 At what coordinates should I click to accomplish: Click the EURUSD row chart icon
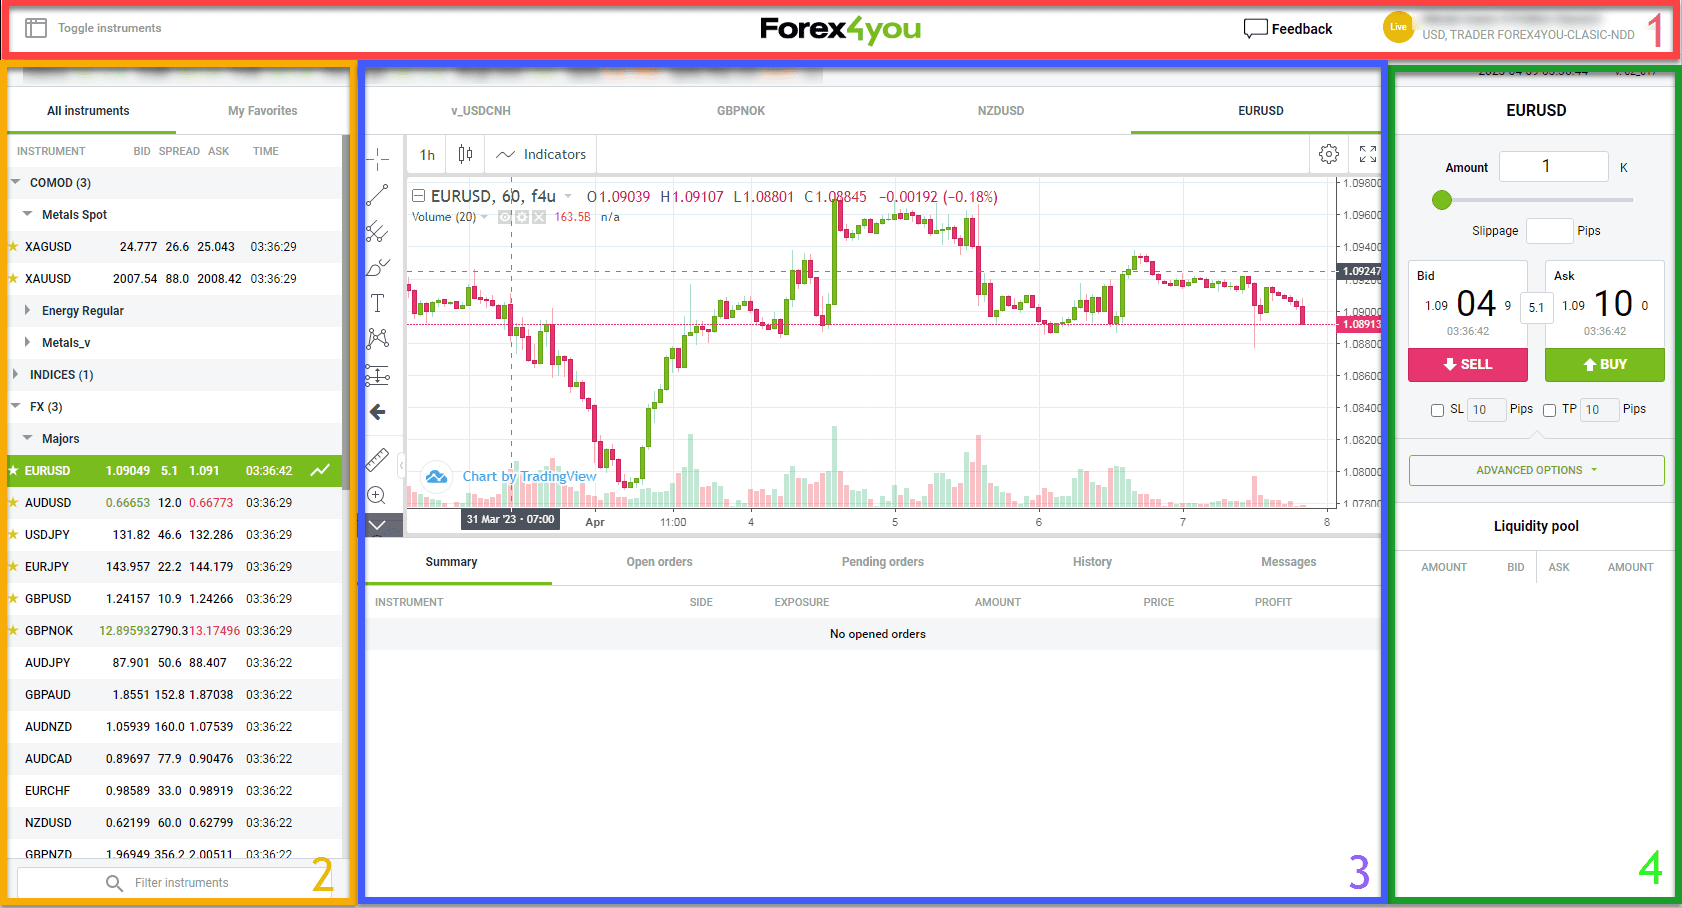click(x=320, y=470)
